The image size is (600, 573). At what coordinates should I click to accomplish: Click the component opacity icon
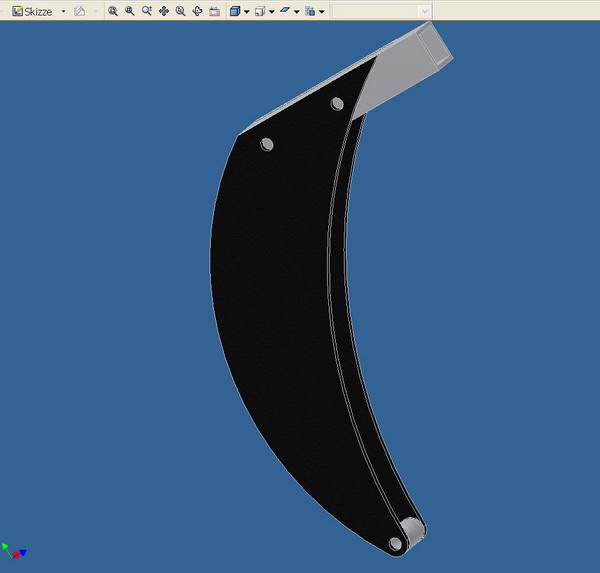tap(310, 11)
